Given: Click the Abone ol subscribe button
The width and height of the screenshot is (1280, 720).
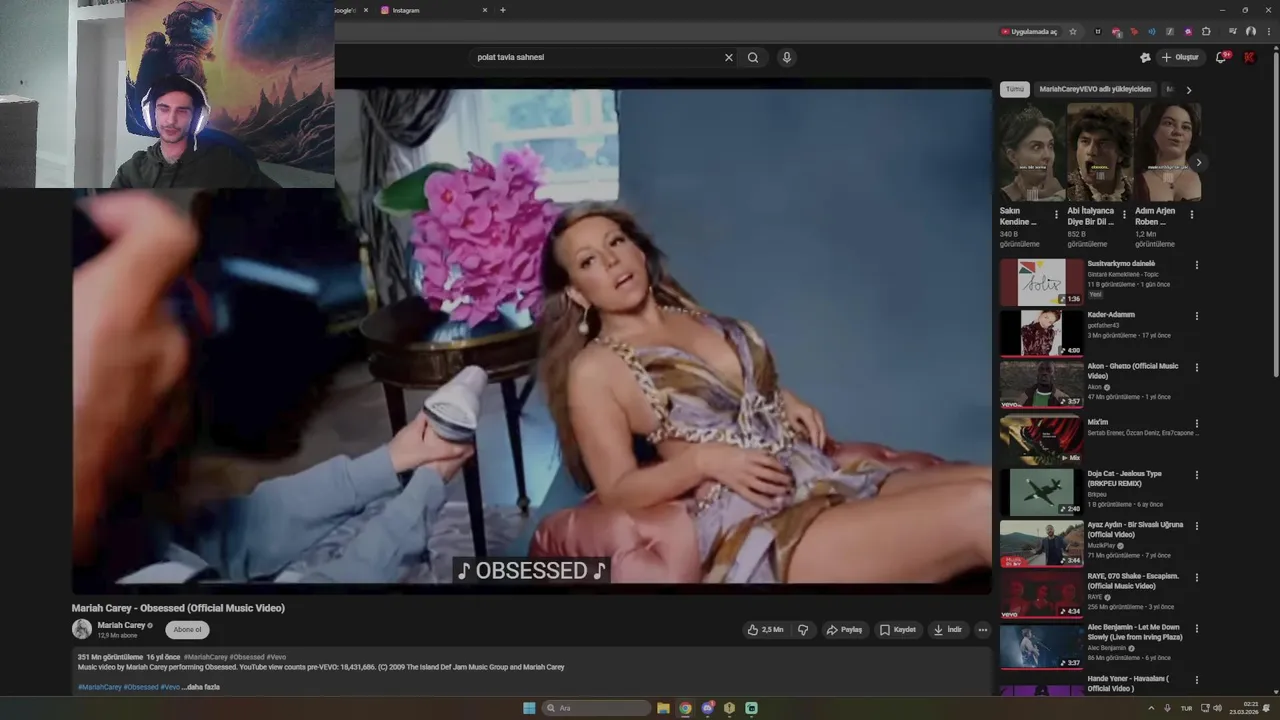Looking at the screenshot, I should pos(187,630).
